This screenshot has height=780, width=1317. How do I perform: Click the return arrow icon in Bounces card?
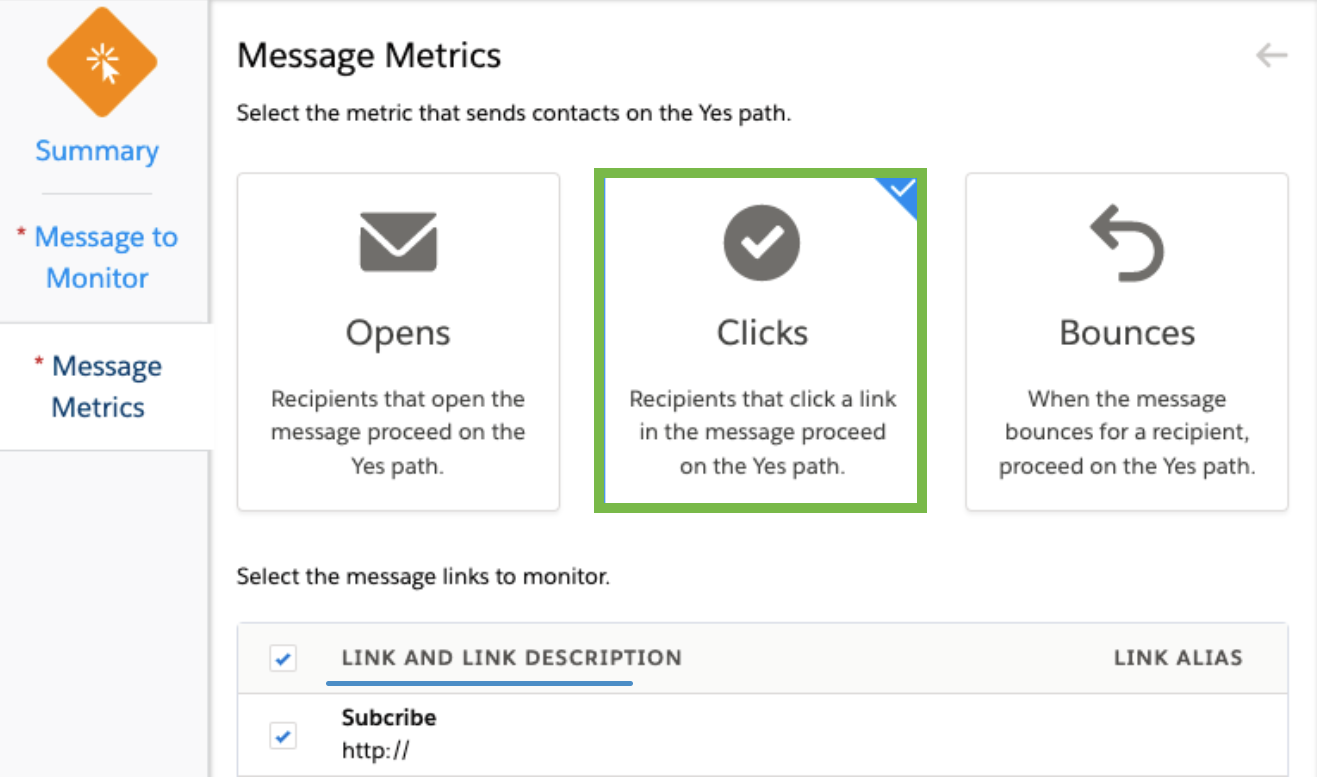point(1127,242)
